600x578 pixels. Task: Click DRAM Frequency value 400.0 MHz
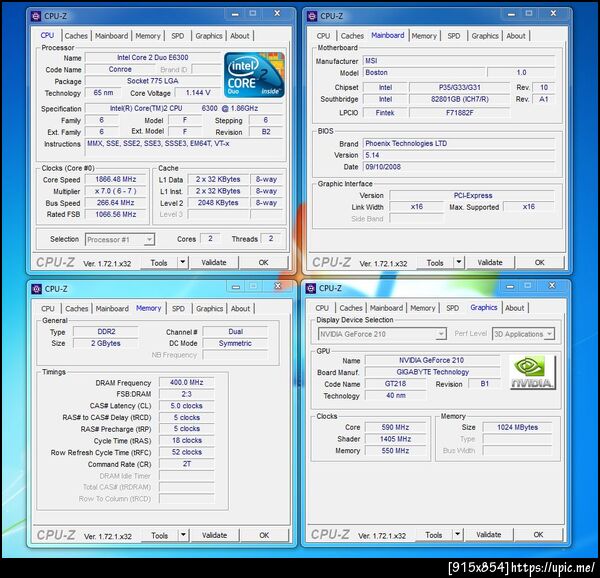(x=187, y=382)
